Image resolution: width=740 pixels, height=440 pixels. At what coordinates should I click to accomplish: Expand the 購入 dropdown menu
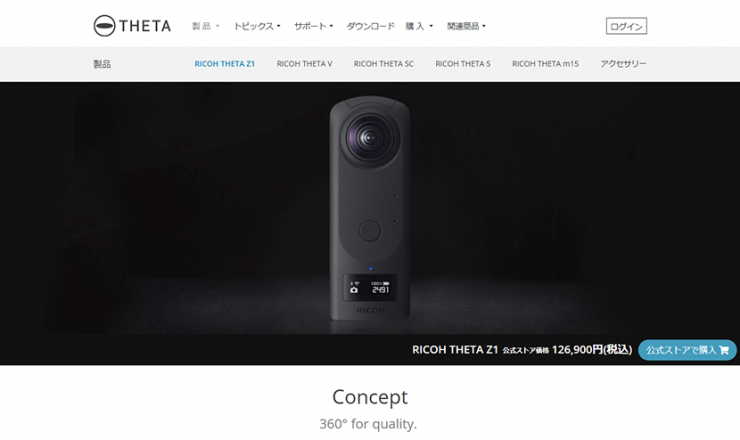point(419,26)
